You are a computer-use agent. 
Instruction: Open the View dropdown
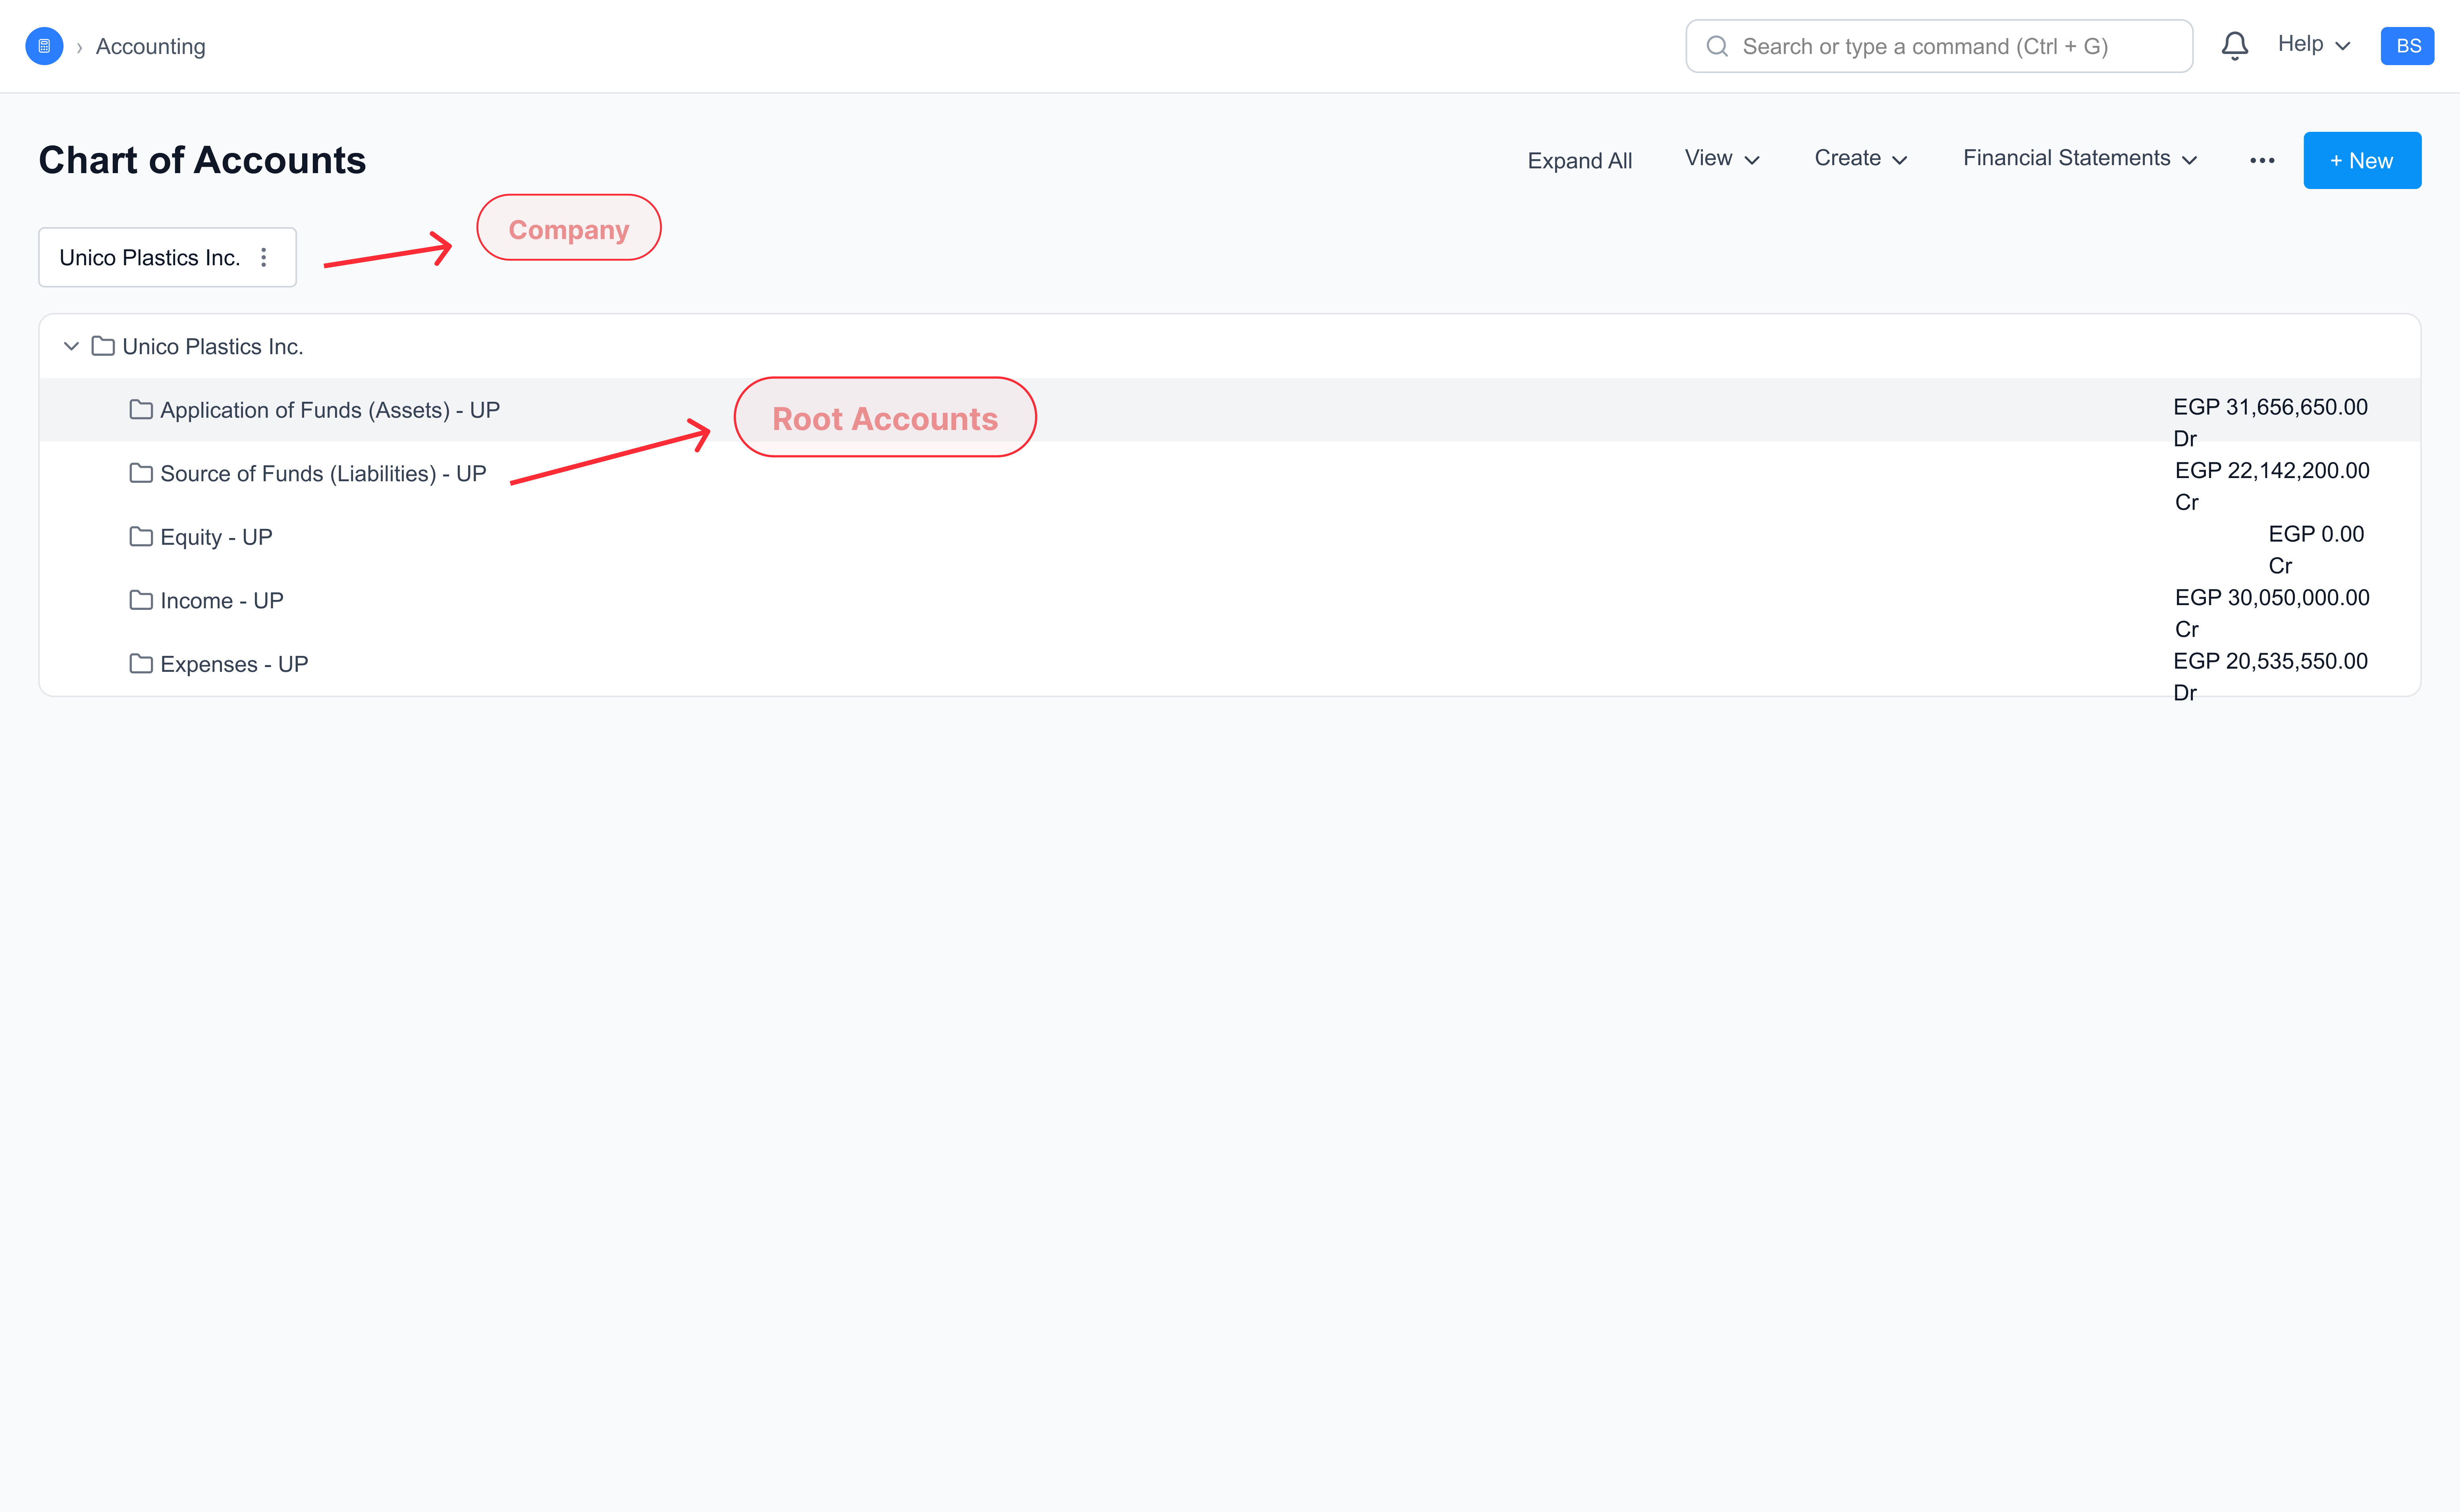(1721, 158)
